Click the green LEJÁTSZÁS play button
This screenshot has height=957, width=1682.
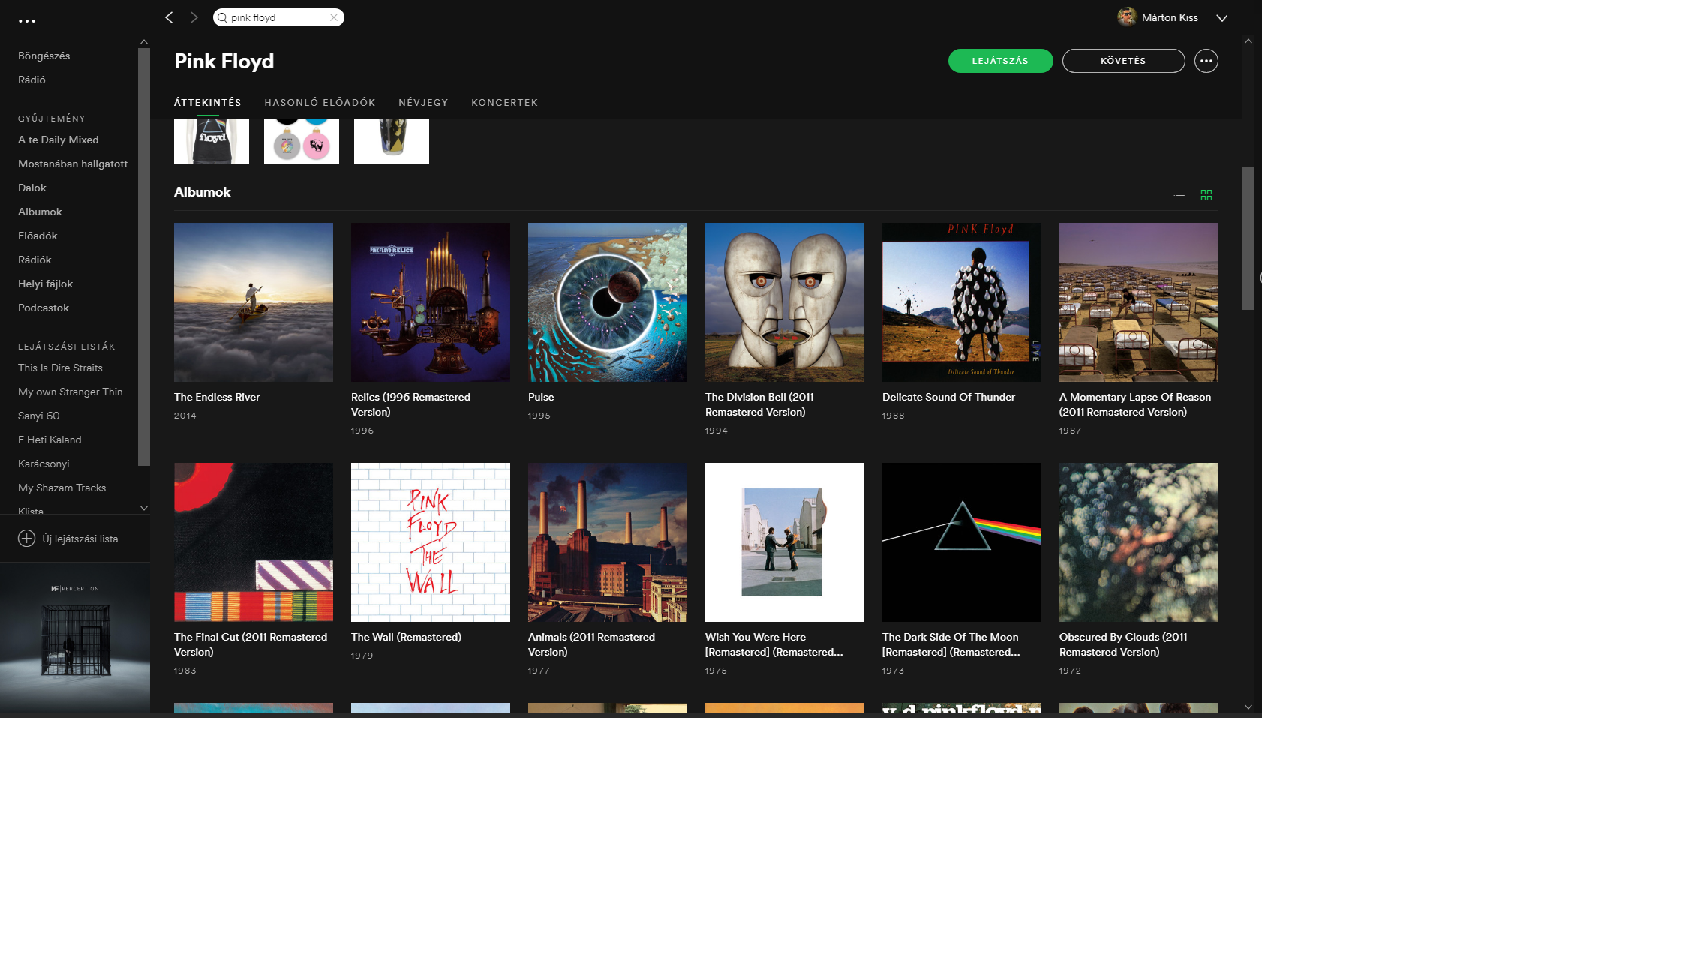[1000, 61]
